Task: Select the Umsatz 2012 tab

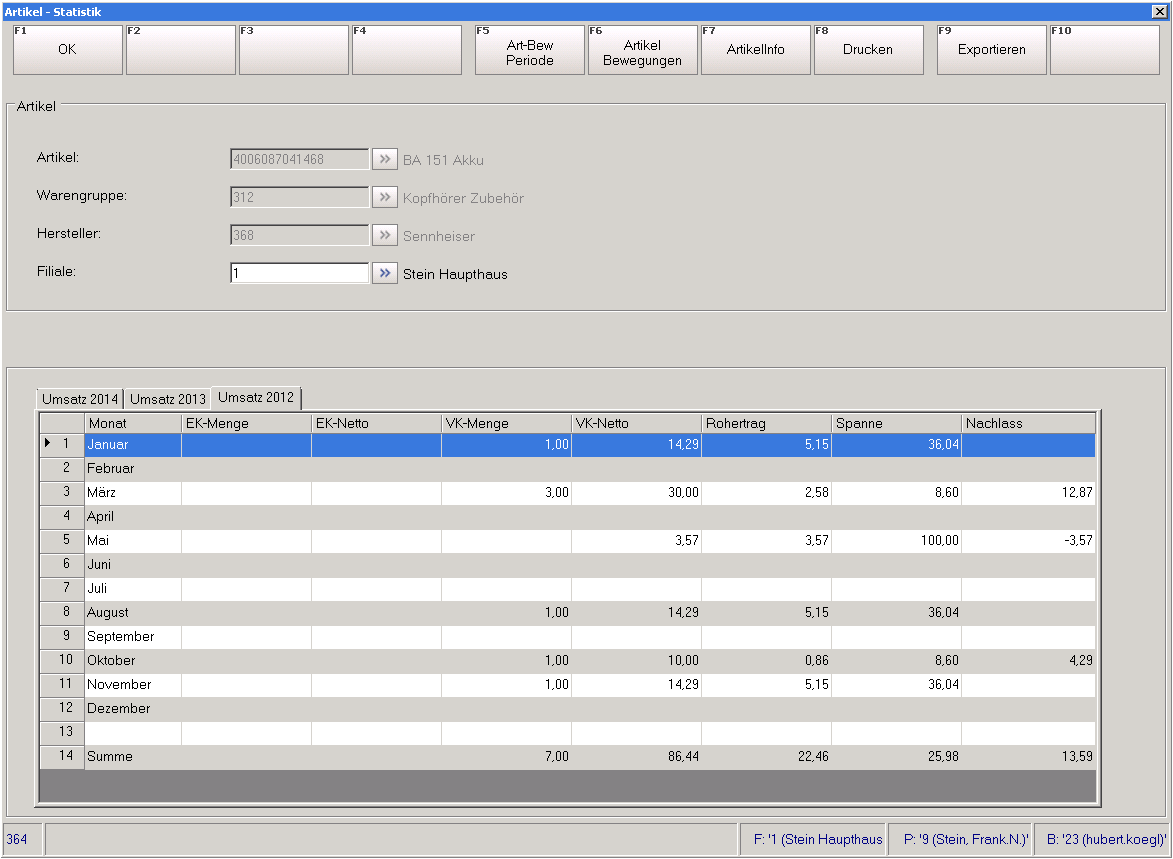Action: pyautogui.click(x=256, y=397)
